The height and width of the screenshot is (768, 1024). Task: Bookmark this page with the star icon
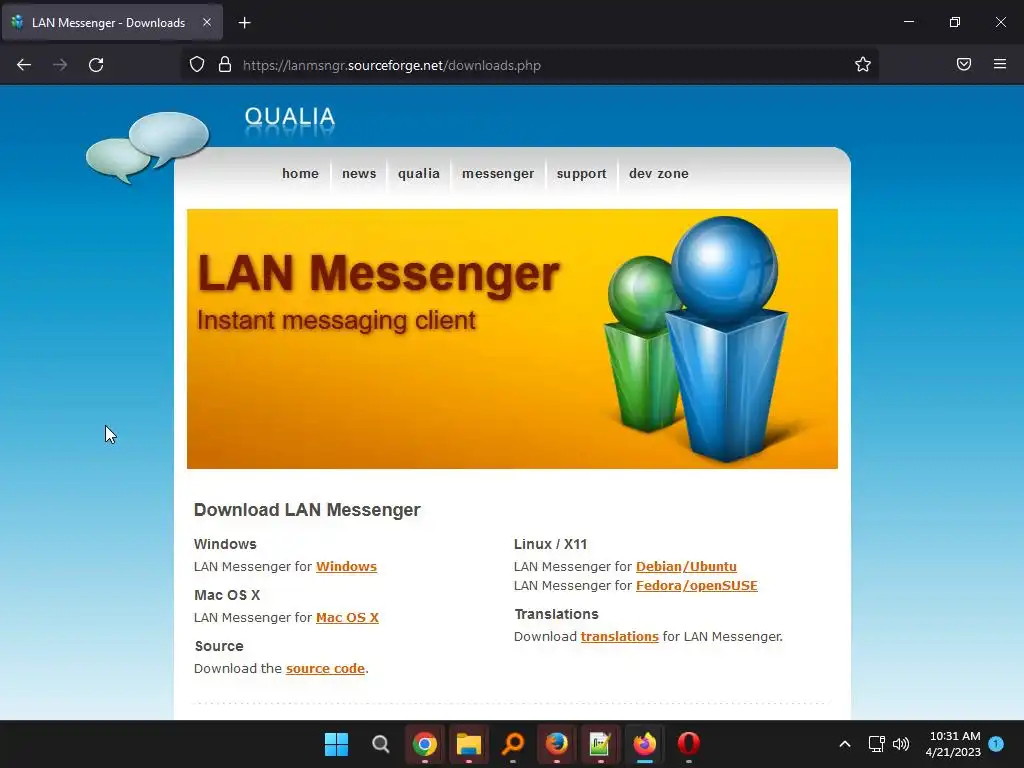pyautogui.click(x=863, y=65)
